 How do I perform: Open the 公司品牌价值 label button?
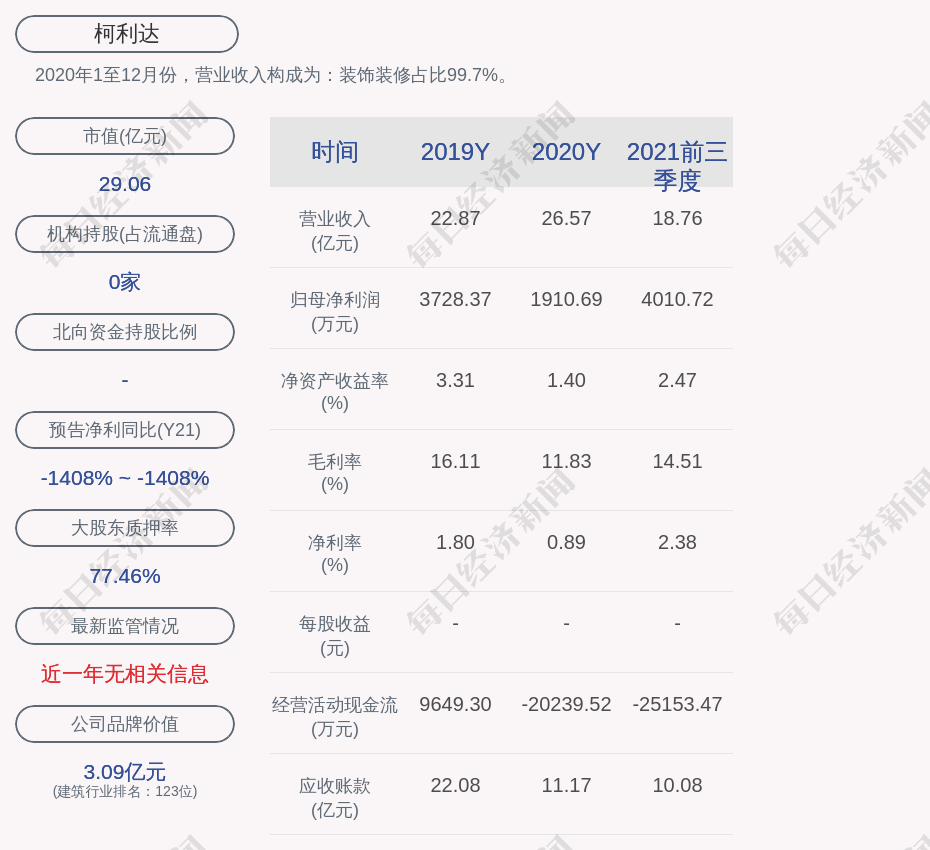coord(125,724)
